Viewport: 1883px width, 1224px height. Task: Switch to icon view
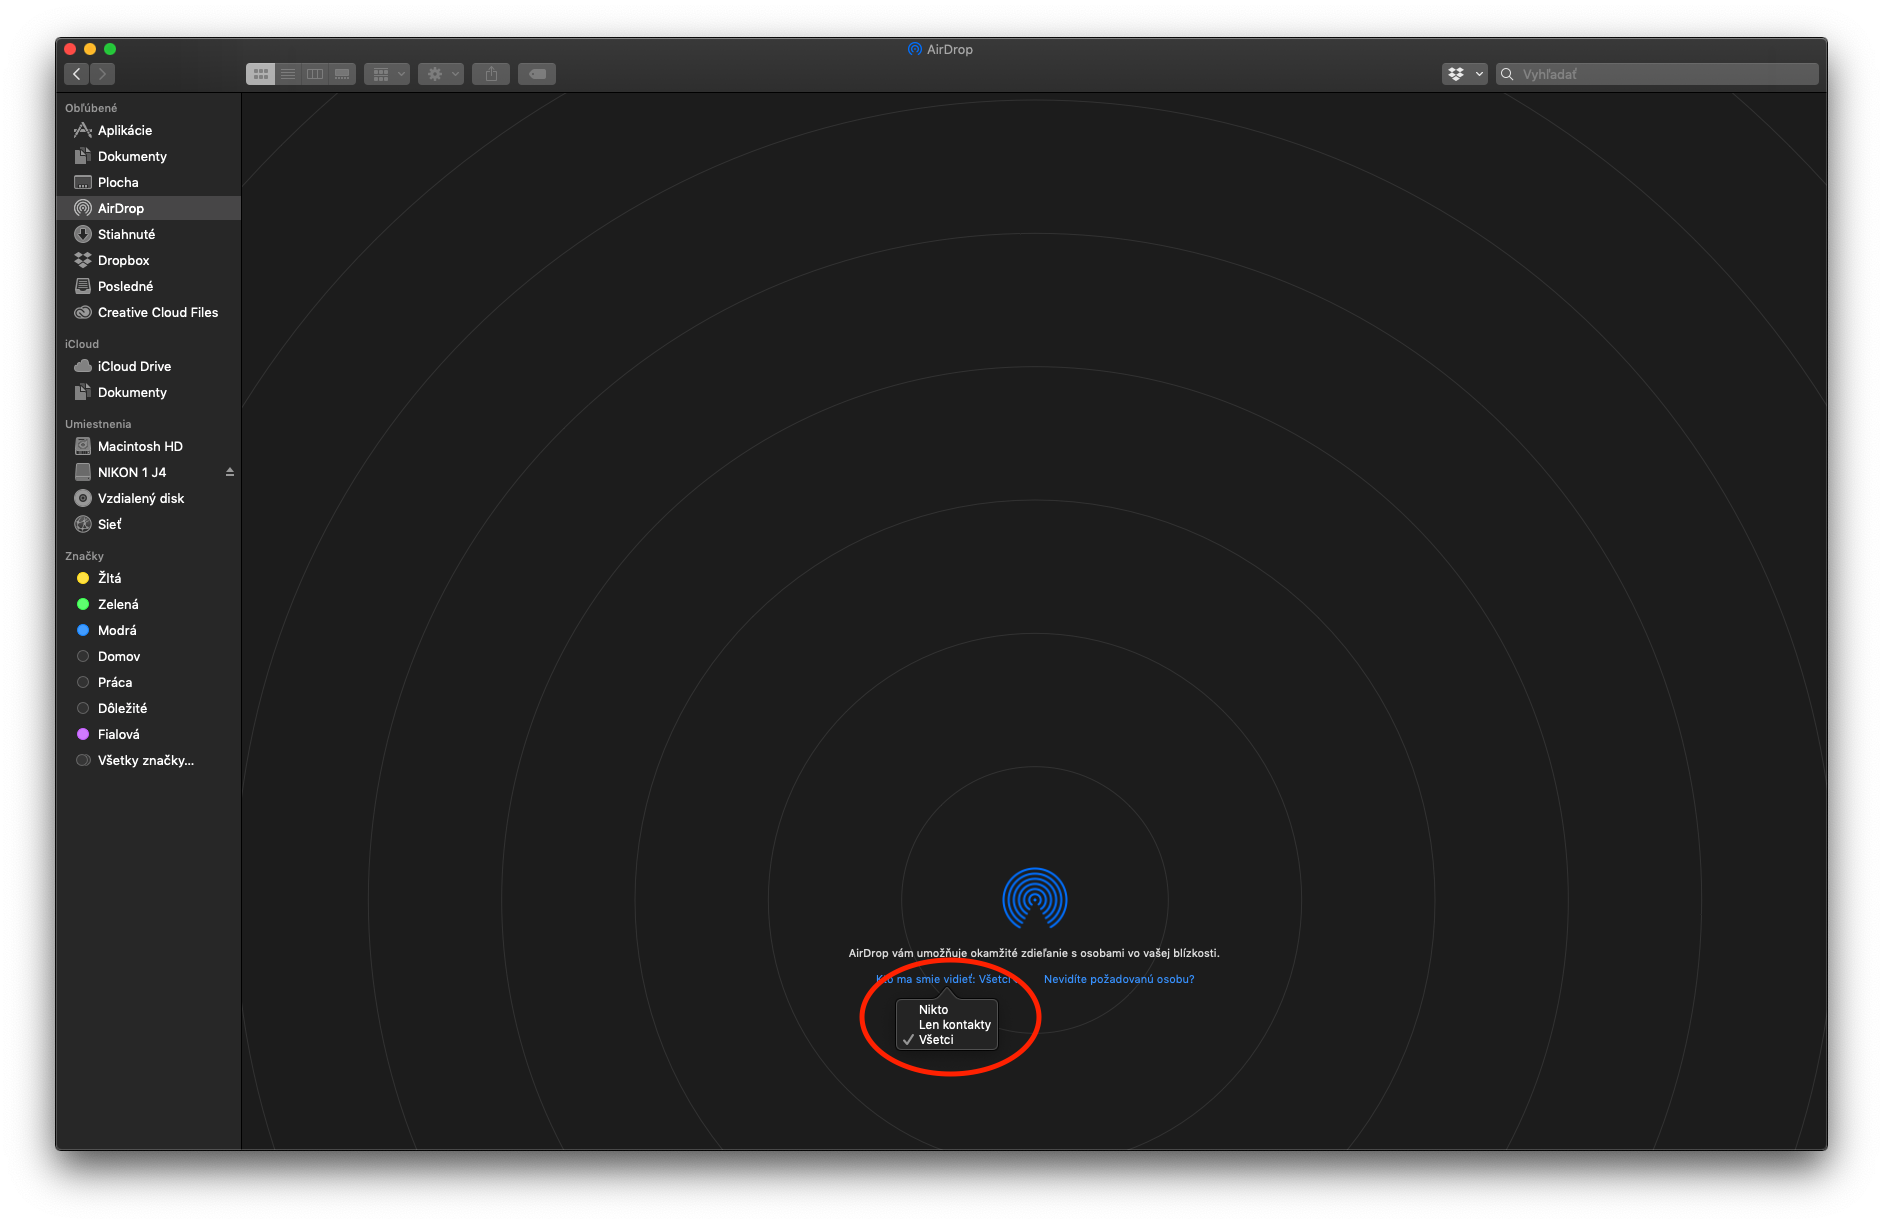[260, 74]
